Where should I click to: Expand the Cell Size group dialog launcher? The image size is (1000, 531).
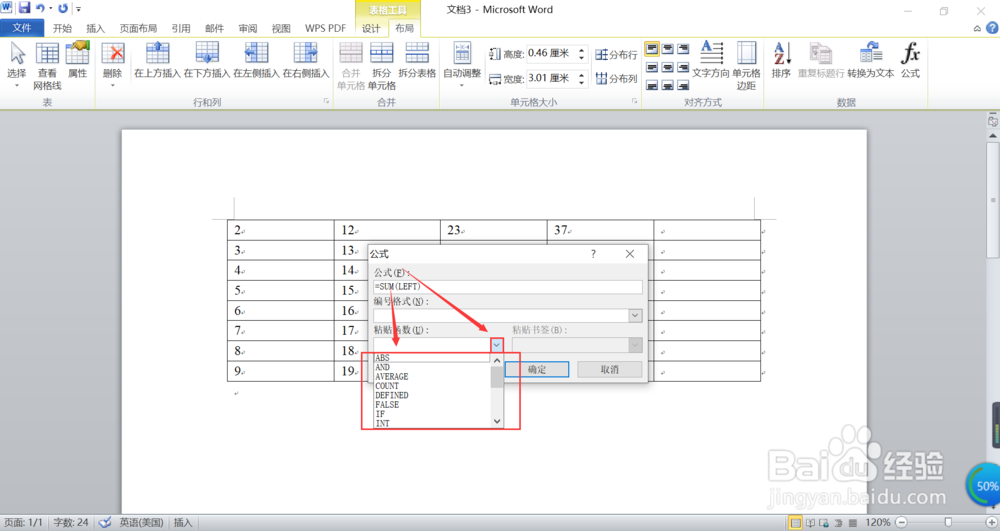635,101
